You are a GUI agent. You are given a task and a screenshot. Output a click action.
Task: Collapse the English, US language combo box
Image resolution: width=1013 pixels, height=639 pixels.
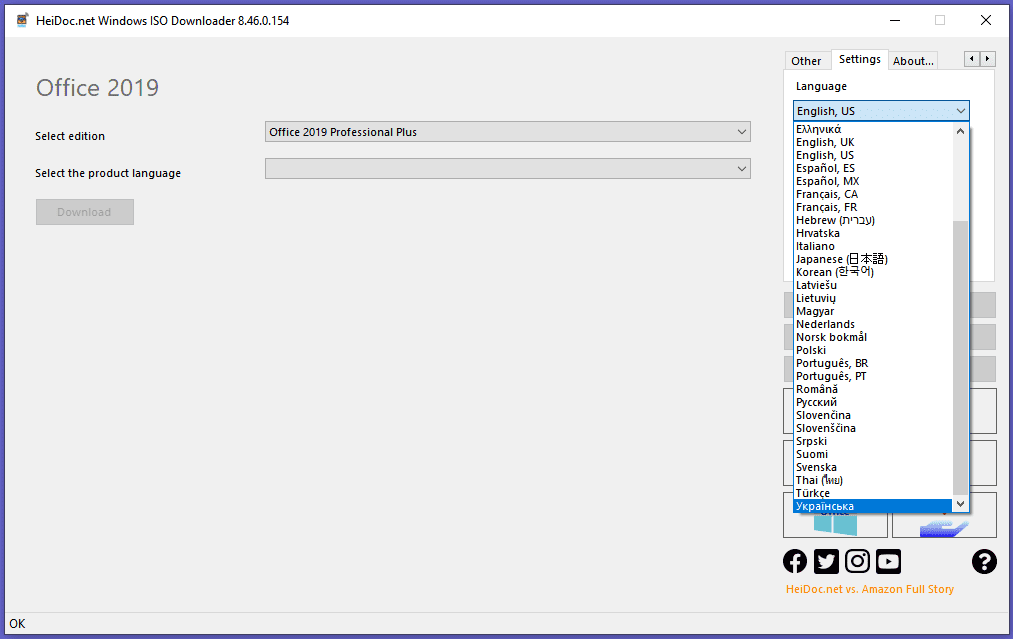tap(881, 111)
